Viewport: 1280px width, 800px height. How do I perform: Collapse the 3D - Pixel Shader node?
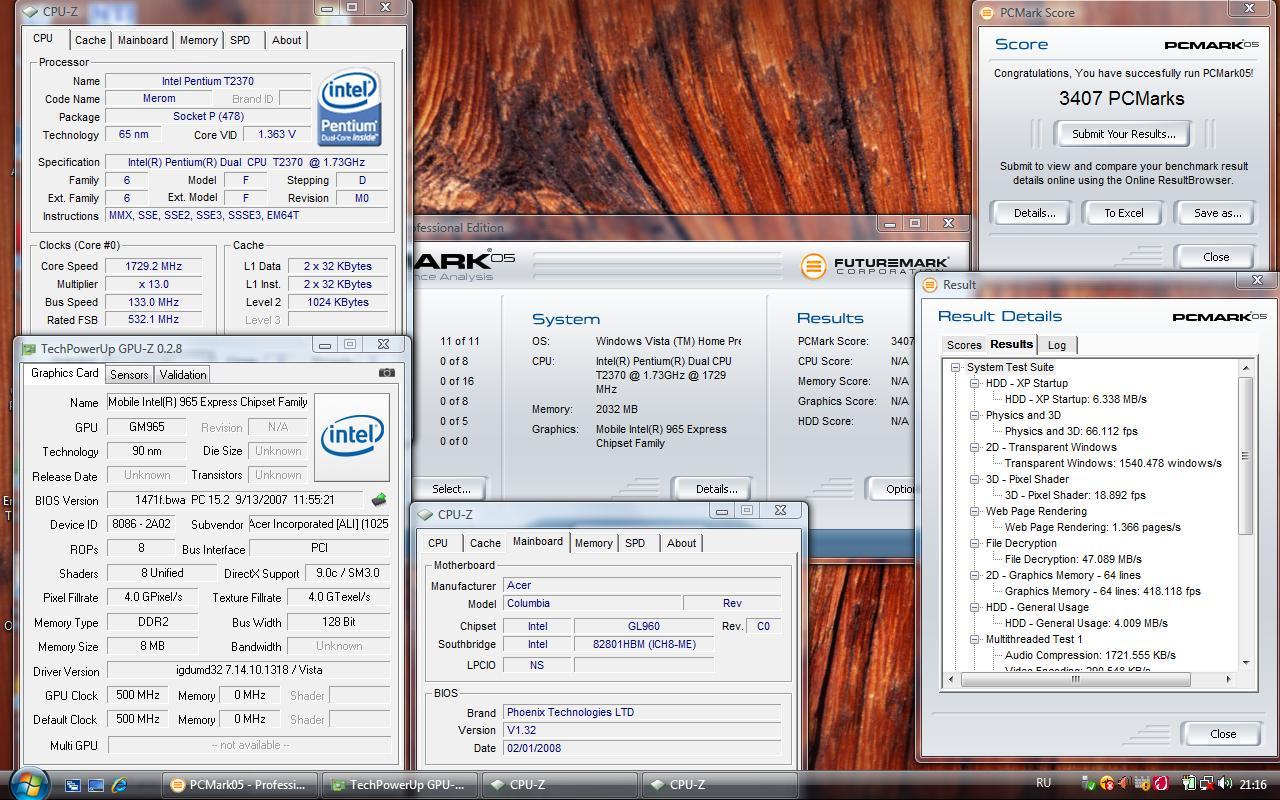pos(975,479)
